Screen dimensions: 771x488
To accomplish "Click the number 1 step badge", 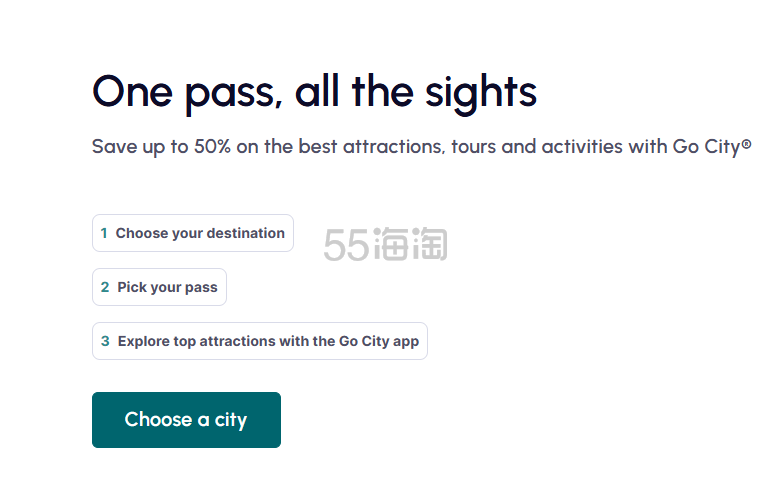I will click(x=104, y=233).
